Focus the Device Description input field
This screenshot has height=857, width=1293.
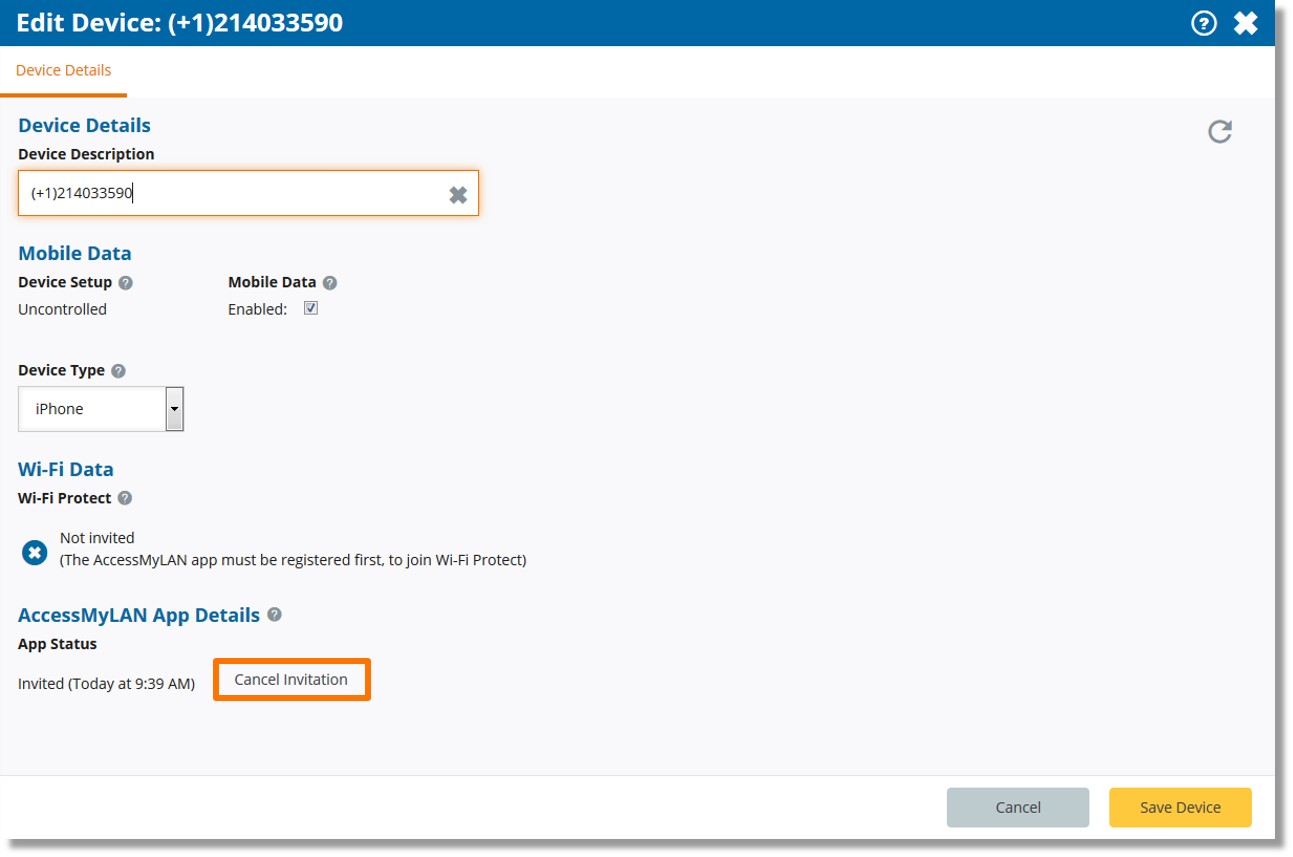click(248, 193)
